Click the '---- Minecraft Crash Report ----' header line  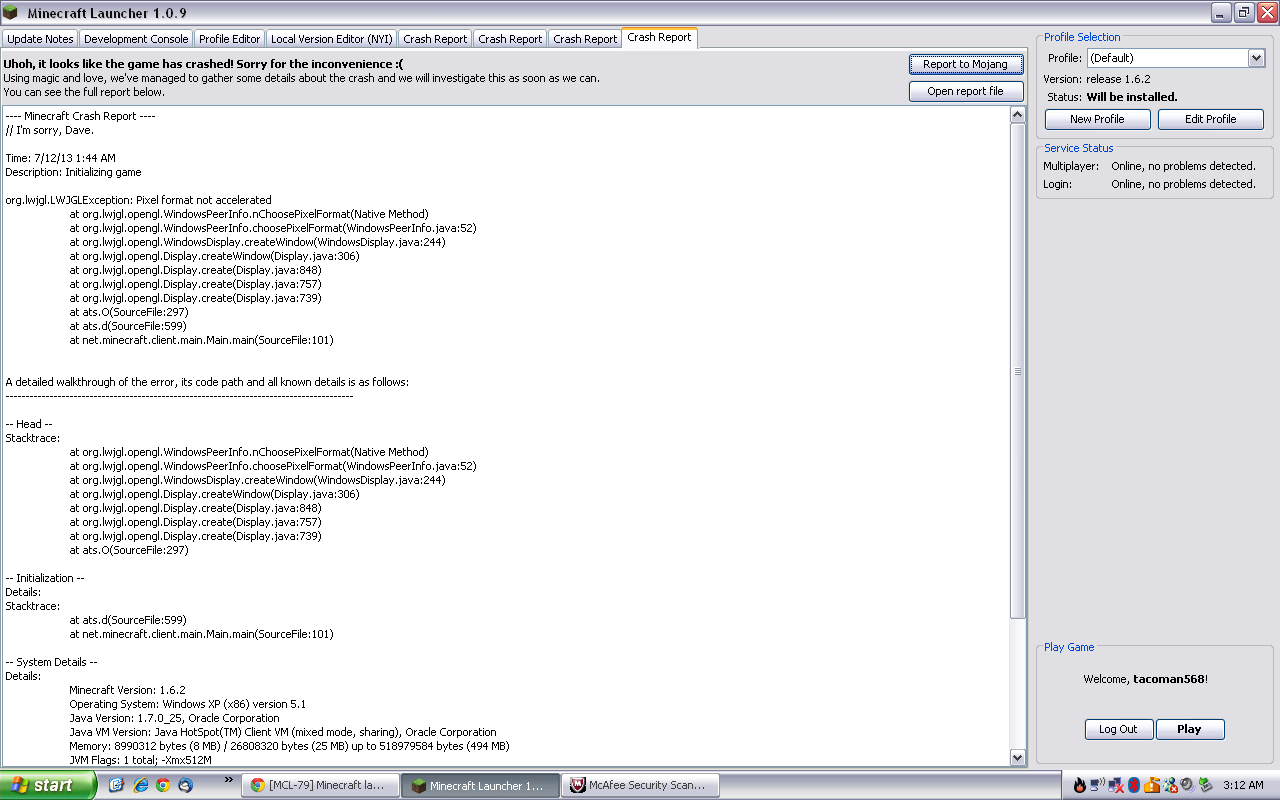click(80, 116)
